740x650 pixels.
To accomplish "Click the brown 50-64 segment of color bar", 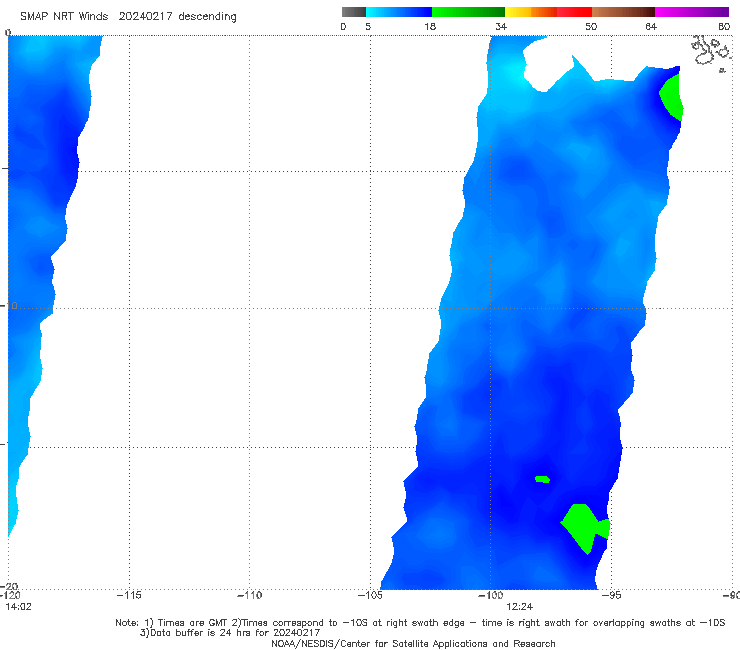I will click(x=623, y=12).
